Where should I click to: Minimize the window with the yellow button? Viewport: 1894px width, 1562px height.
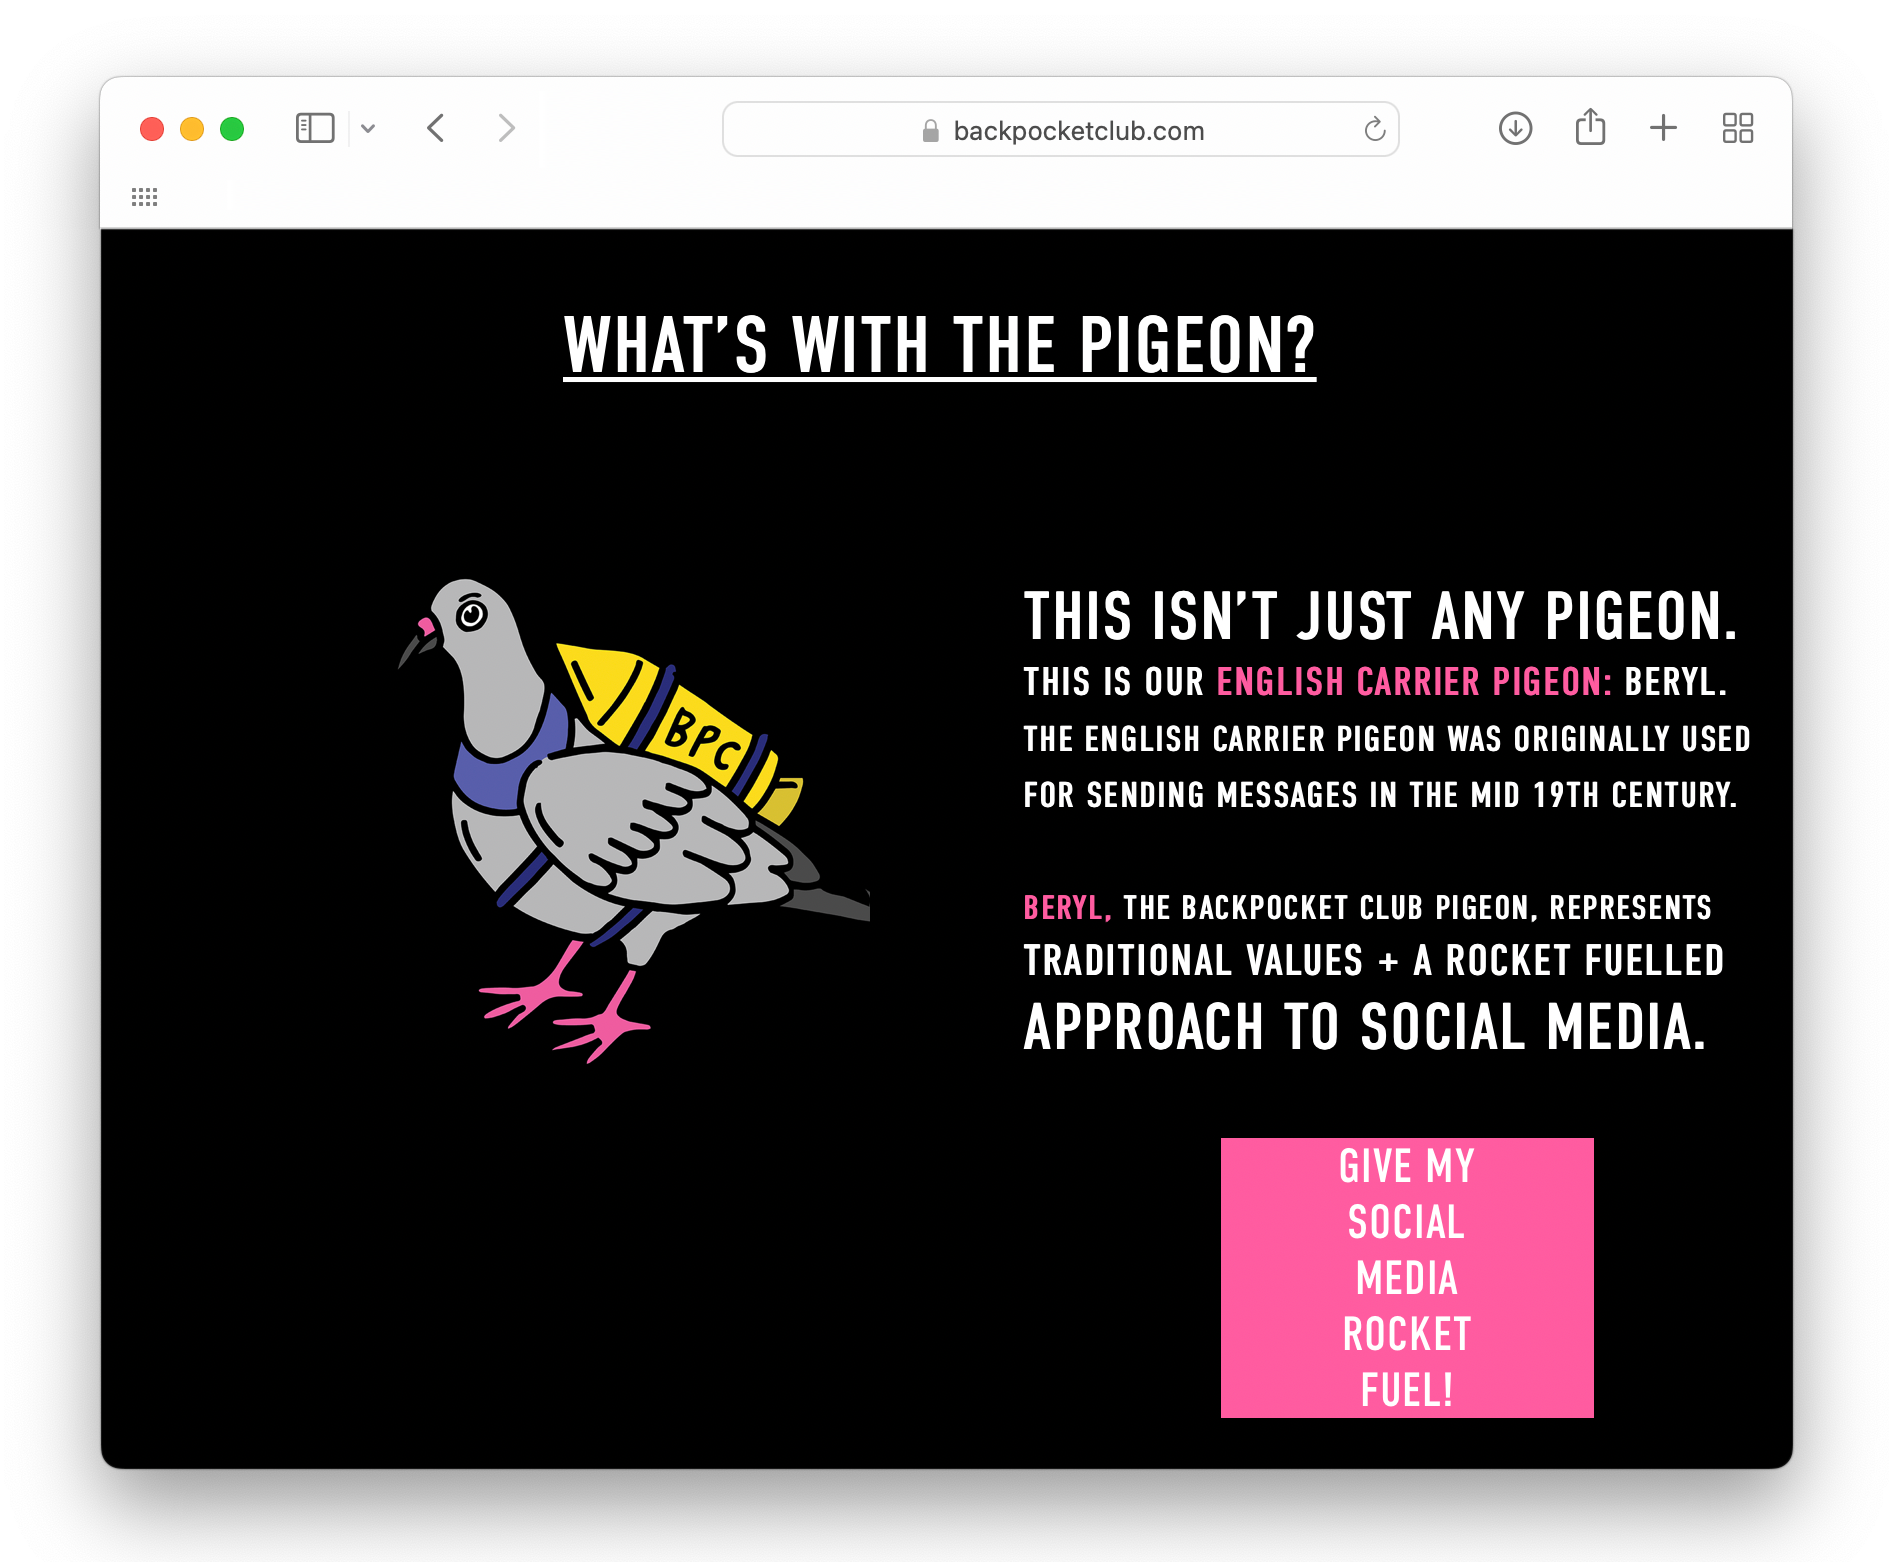point(192,129)
